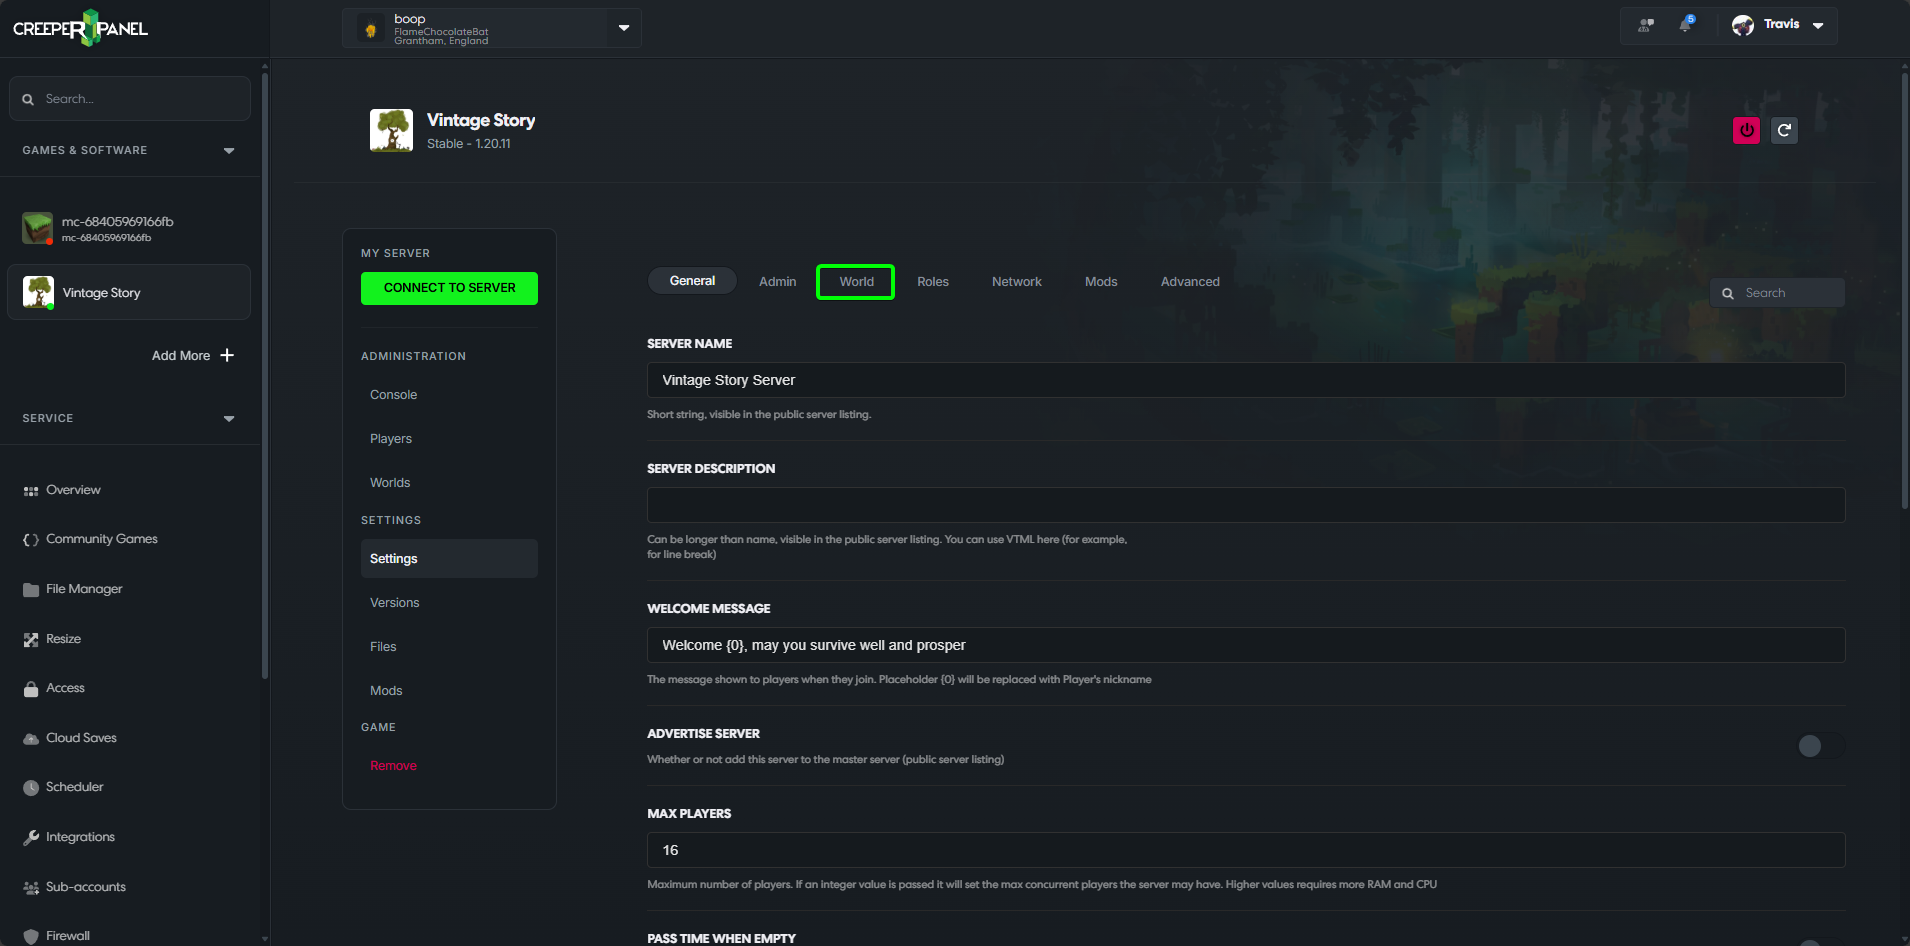Screen dimensions: 1910x946
Task: Click the File Manager folder icon
Action: [x=31, y=590]
